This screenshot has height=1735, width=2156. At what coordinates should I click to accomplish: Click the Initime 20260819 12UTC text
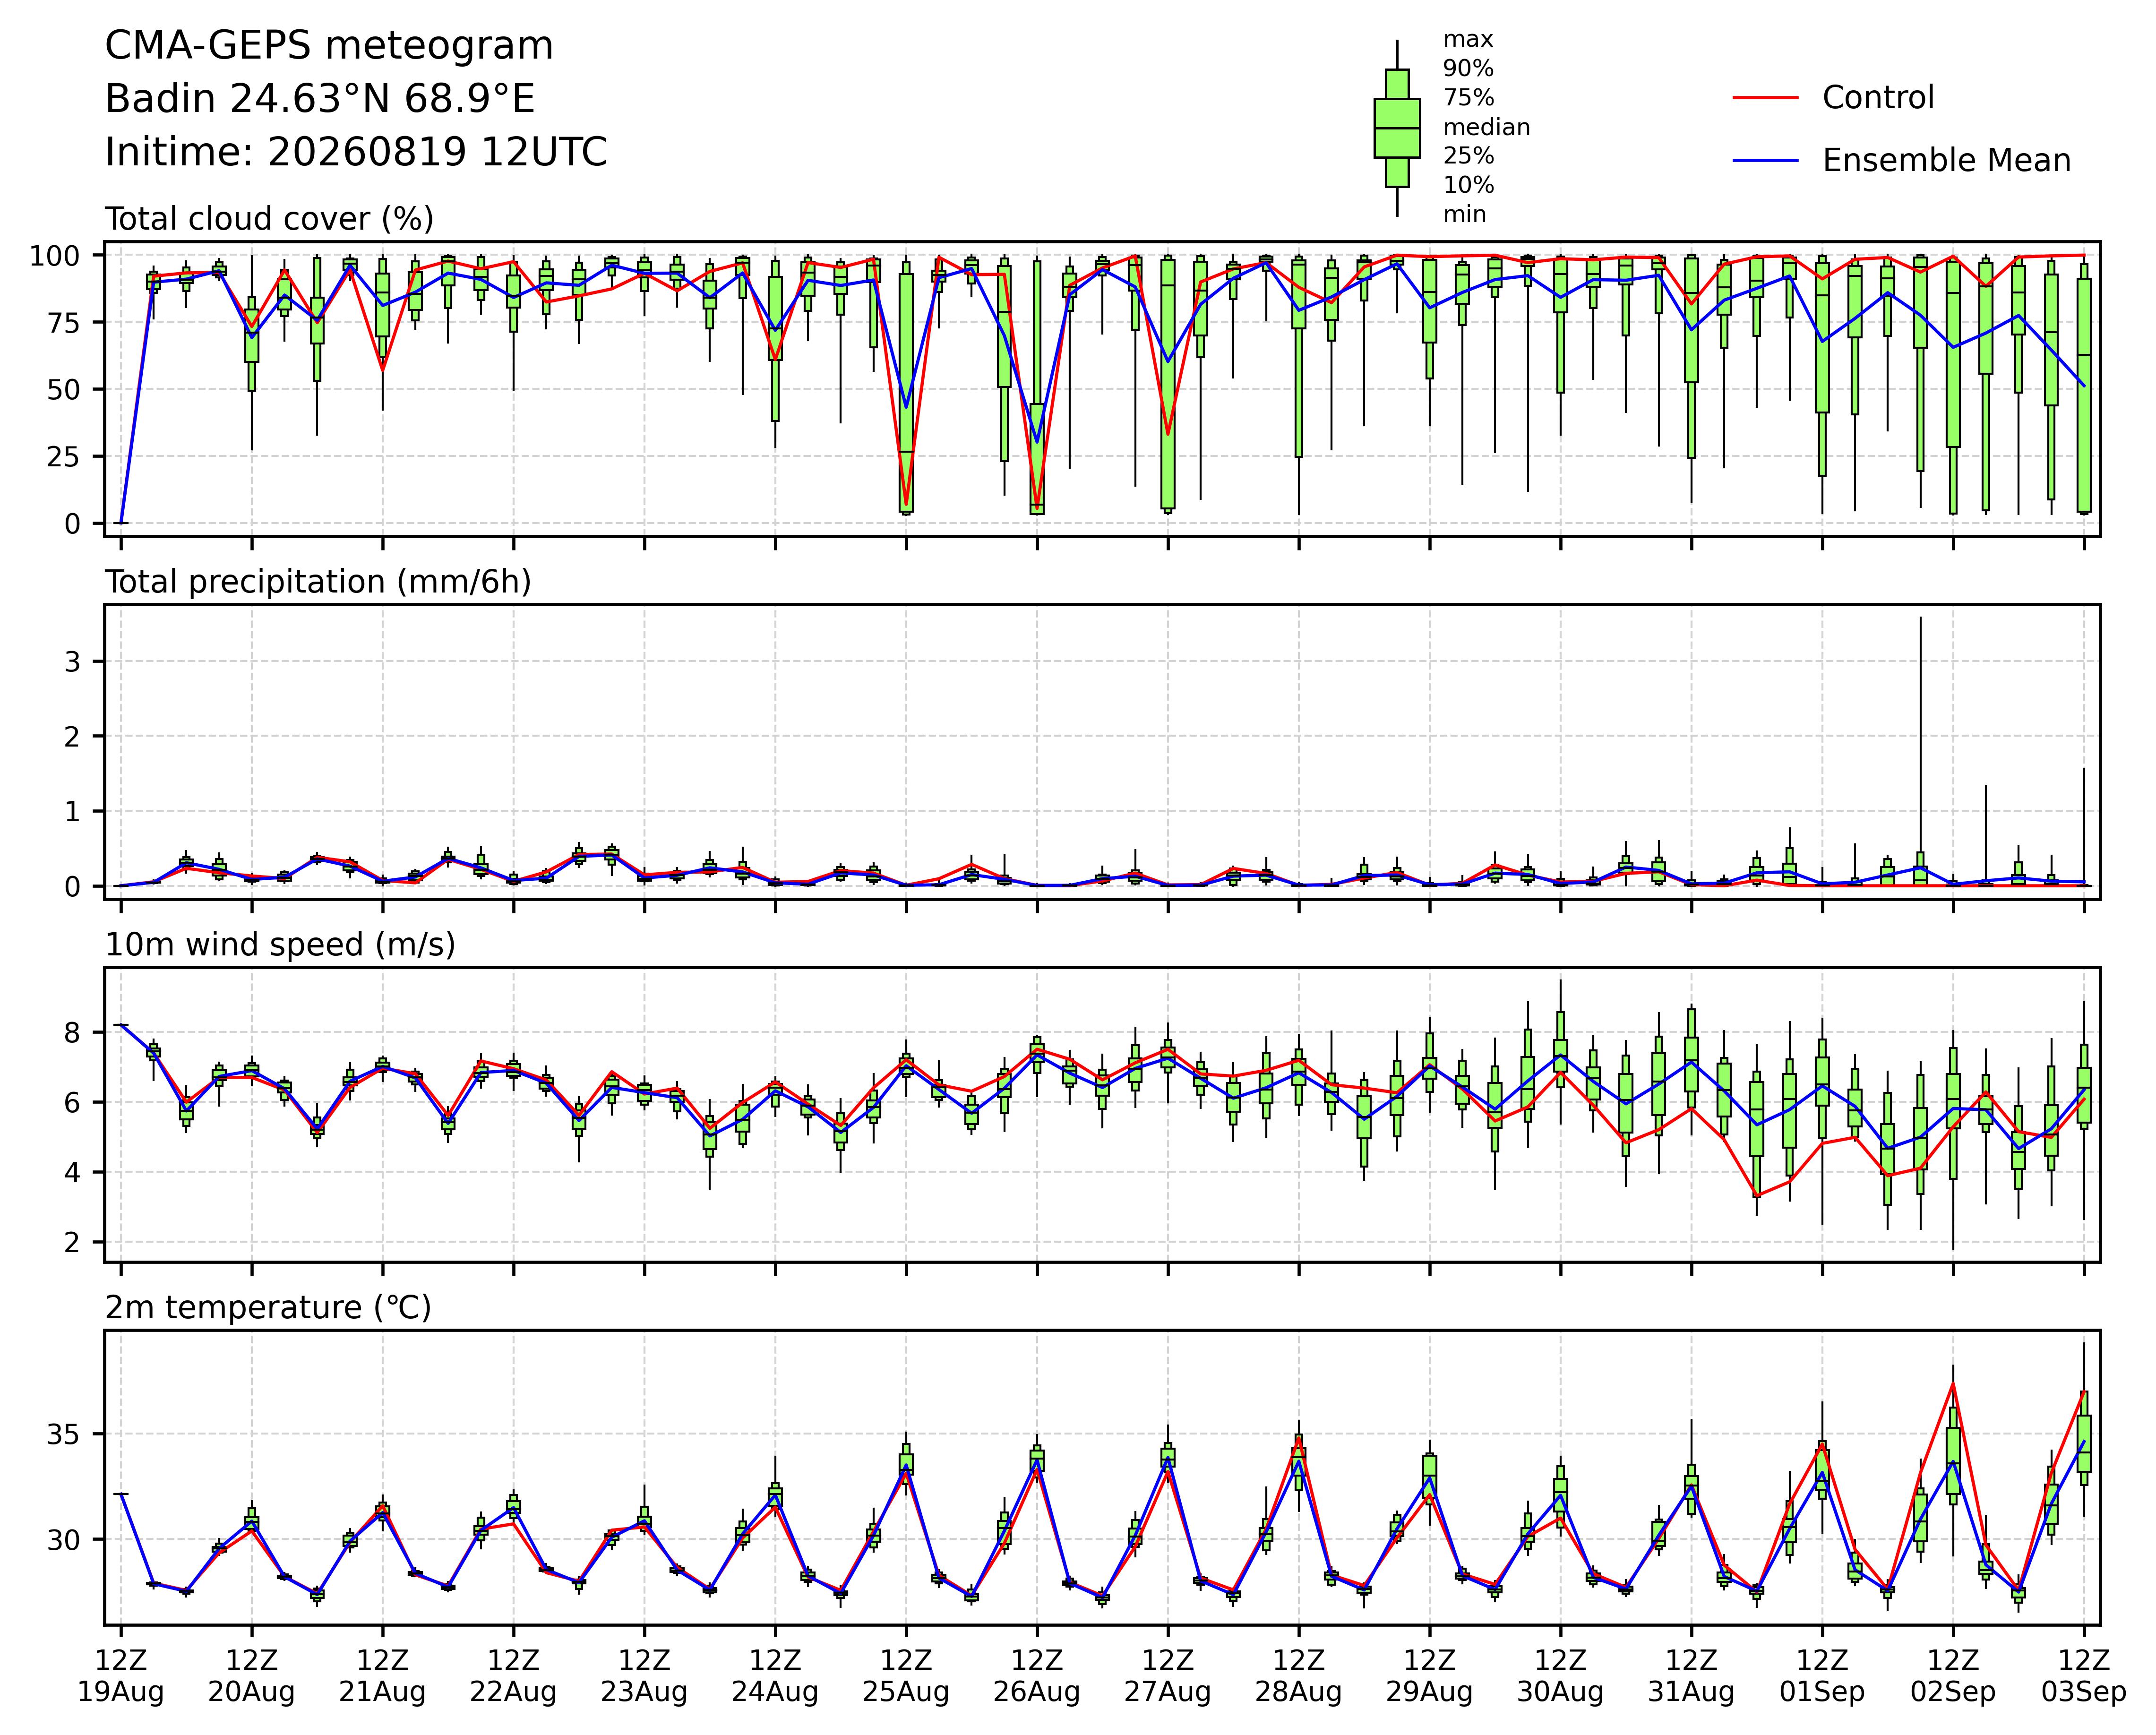coord(356,153)
